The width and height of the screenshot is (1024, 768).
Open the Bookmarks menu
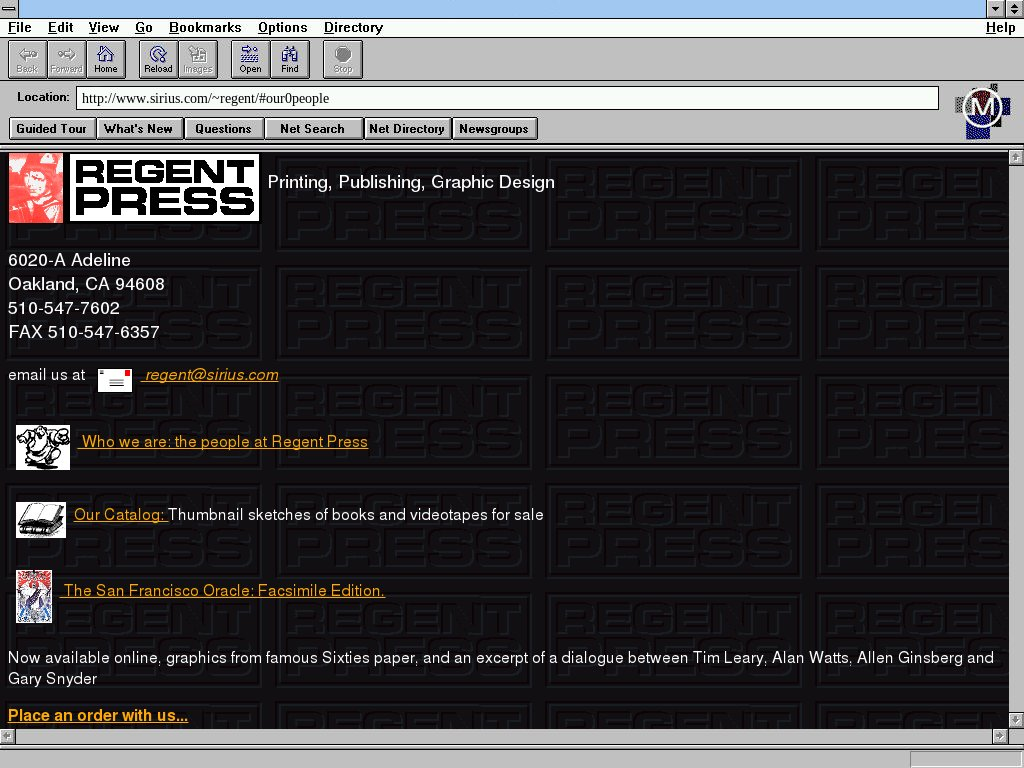(205, 28)
